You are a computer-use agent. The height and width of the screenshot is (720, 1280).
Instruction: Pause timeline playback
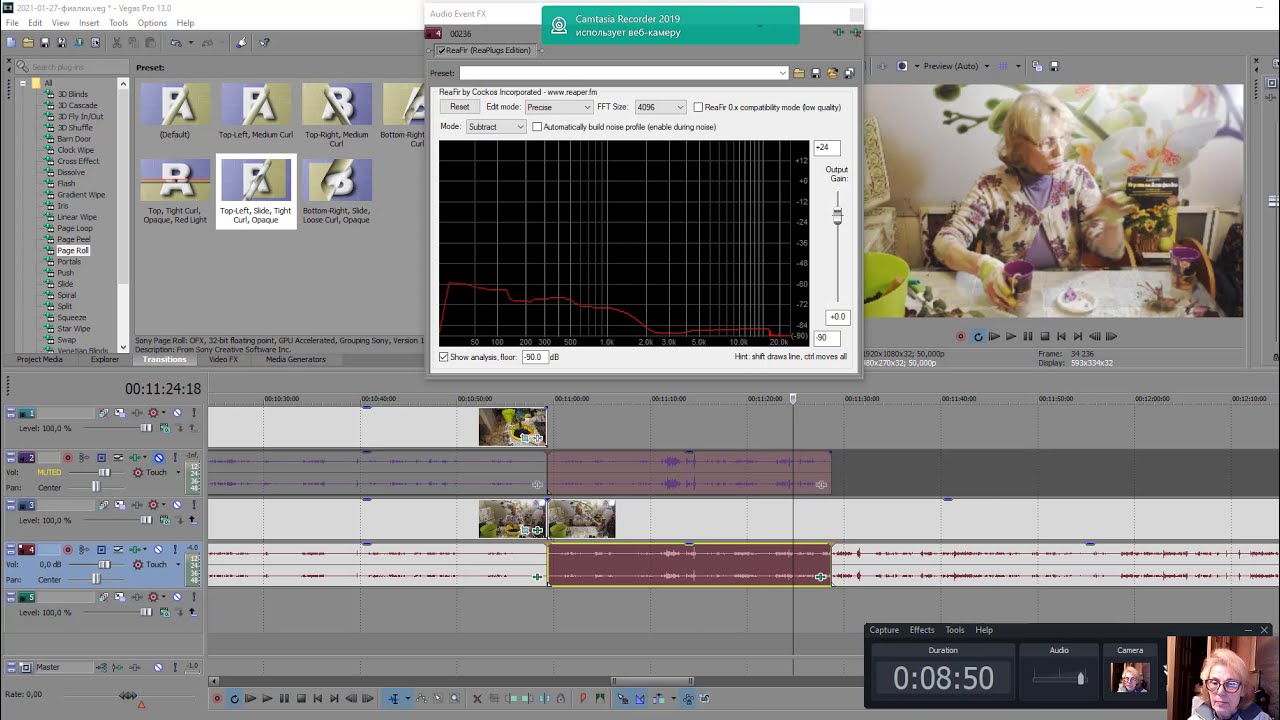(284, 699)
